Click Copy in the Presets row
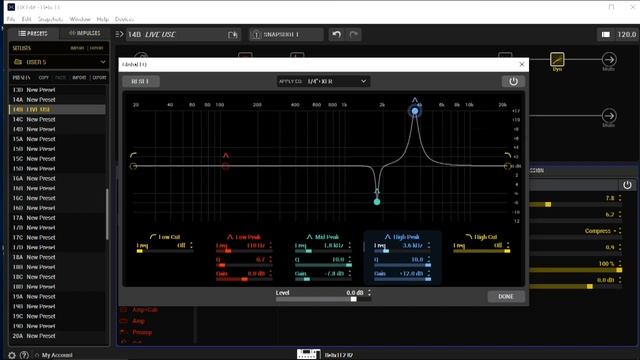 point(44,78)
